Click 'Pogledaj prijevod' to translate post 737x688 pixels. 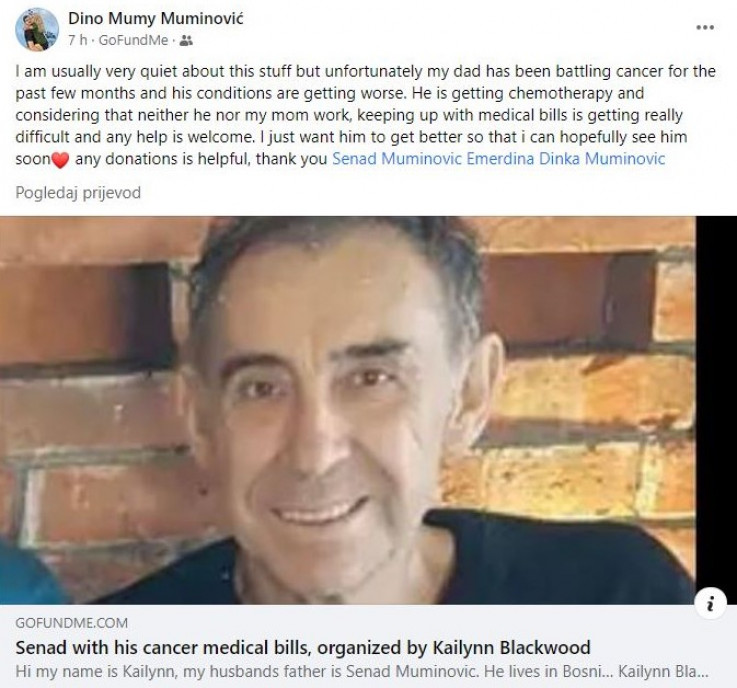tap(78, 193)
